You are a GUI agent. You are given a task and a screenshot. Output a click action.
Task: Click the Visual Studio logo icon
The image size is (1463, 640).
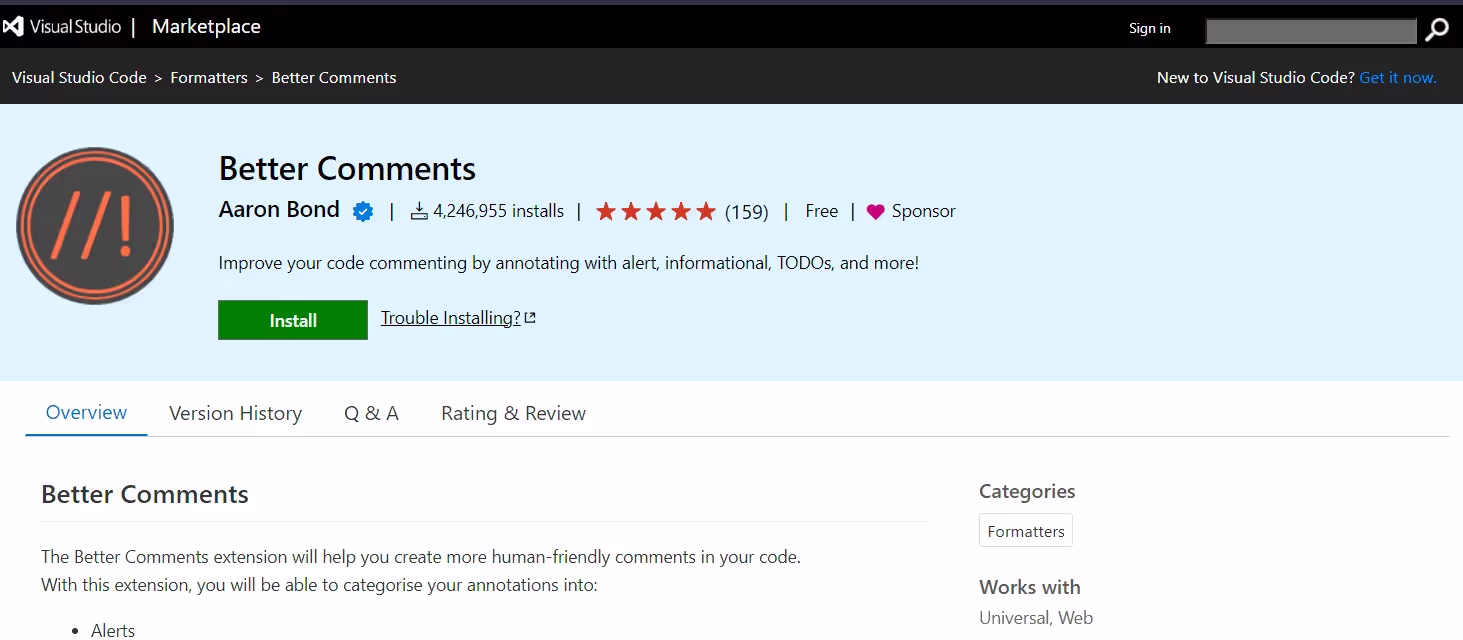point(13,27)
